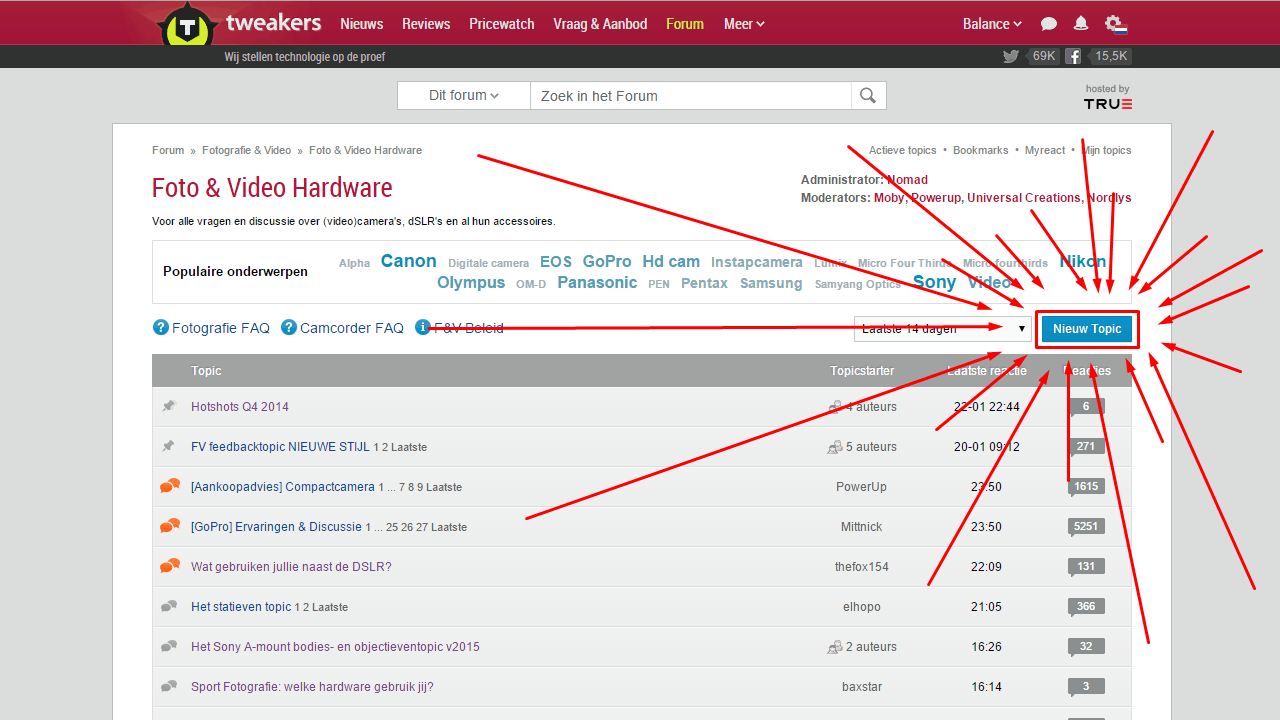1280x720 pixels.
Task: Open administrator Nomad's profile
Action: pos(908,181)
